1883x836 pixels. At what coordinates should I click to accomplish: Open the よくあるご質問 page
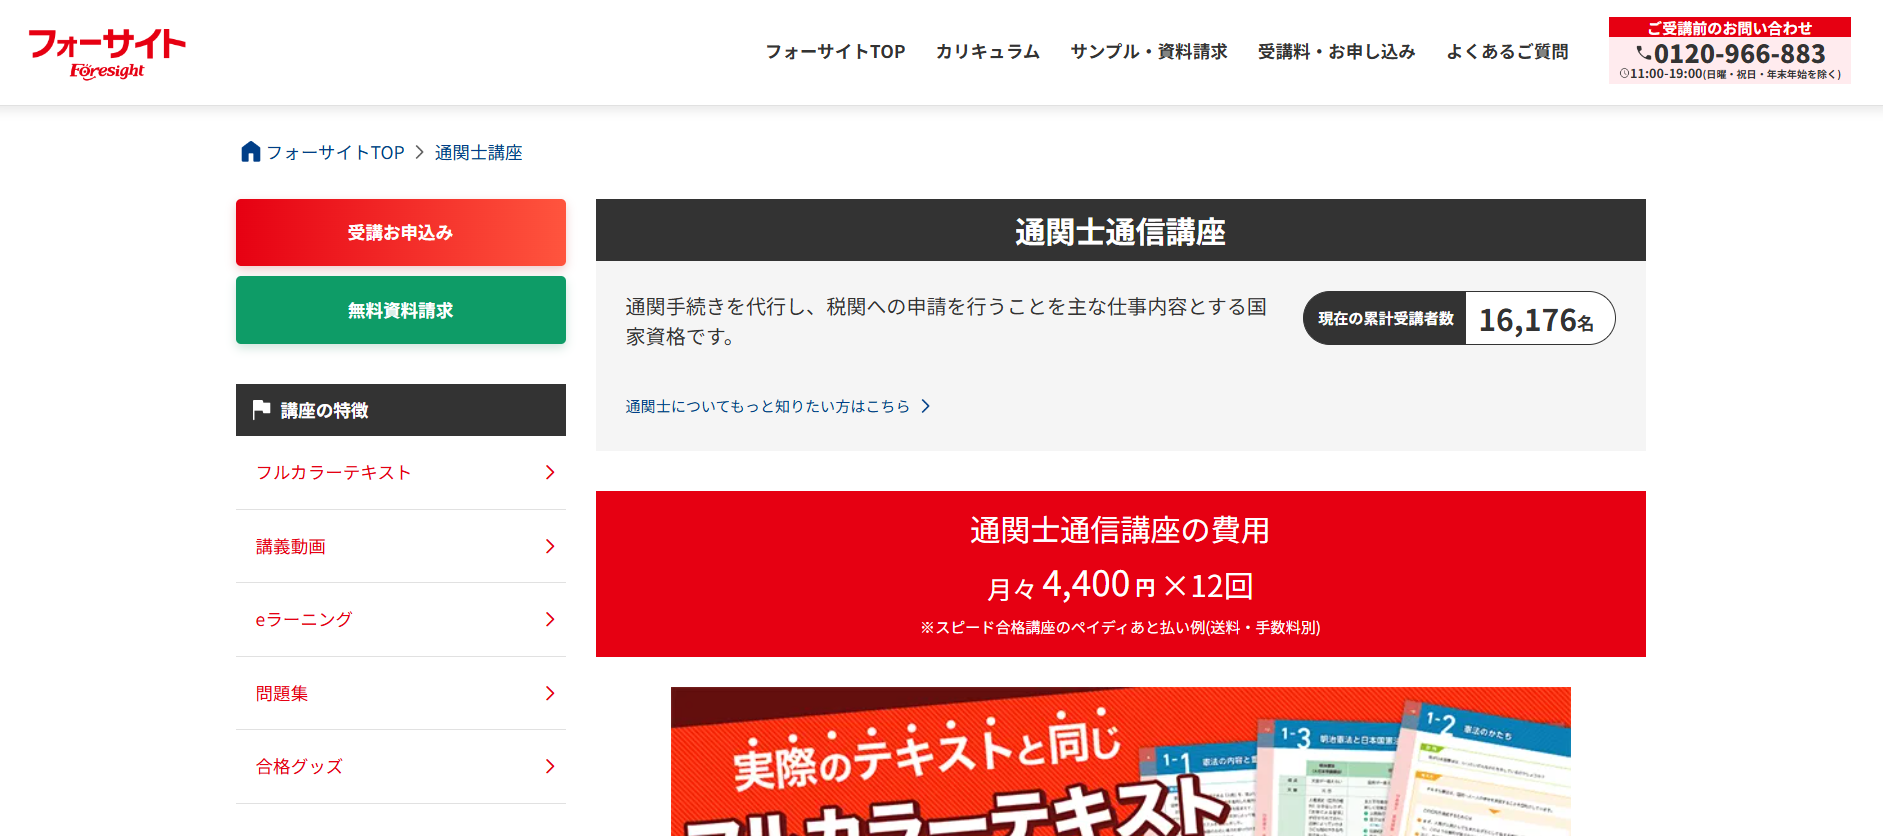pyautogui.click(x=1507, y=52)
